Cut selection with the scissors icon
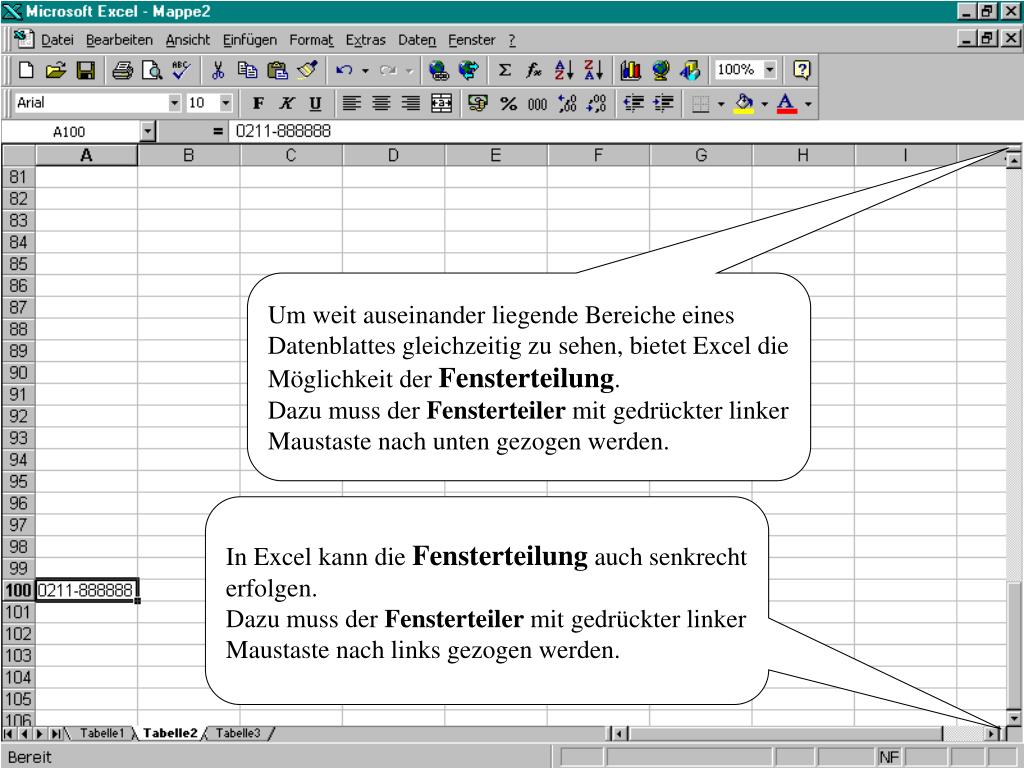Image resolution: width=1024 pixels, height=768 pixels. [x=218, y=70]
